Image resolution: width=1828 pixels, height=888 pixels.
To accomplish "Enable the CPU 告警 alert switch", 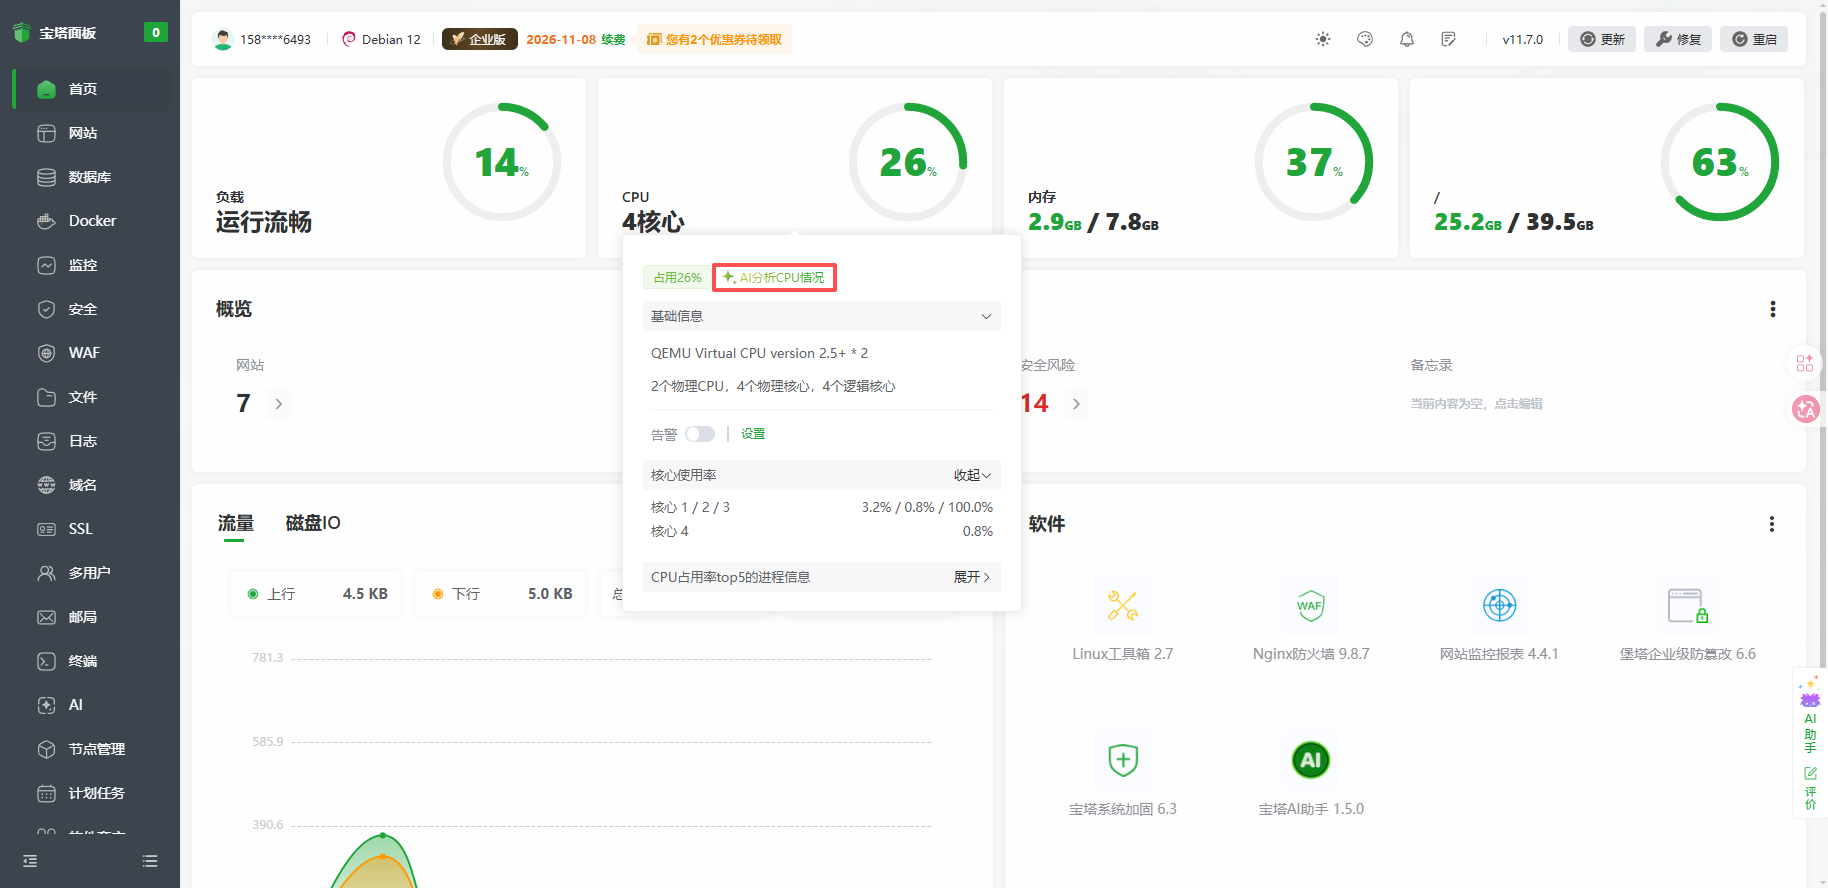I will pos(700,434).
